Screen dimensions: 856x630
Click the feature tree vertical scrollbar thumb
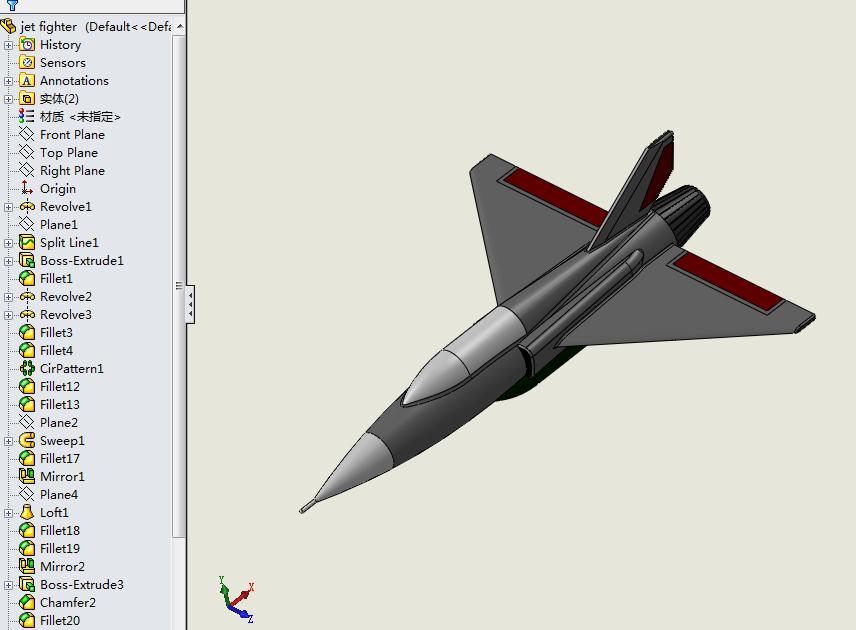pos(179,286)
